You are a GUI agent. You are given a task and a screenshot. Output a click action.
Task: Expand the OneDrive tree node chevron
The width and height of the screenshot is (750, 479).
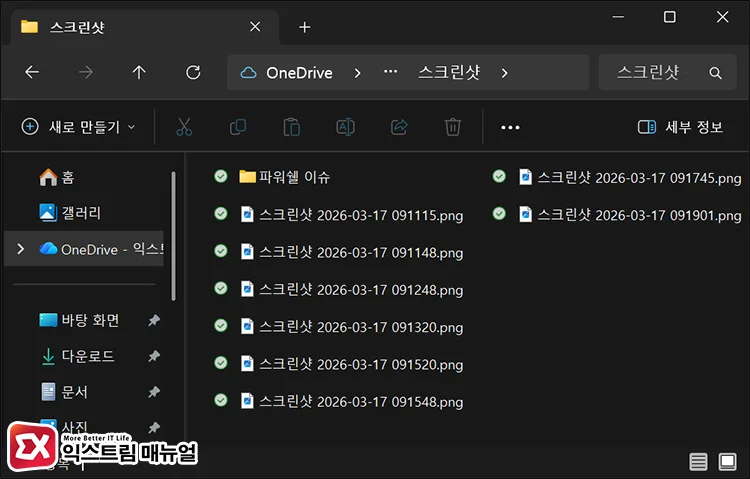point(20,249)
